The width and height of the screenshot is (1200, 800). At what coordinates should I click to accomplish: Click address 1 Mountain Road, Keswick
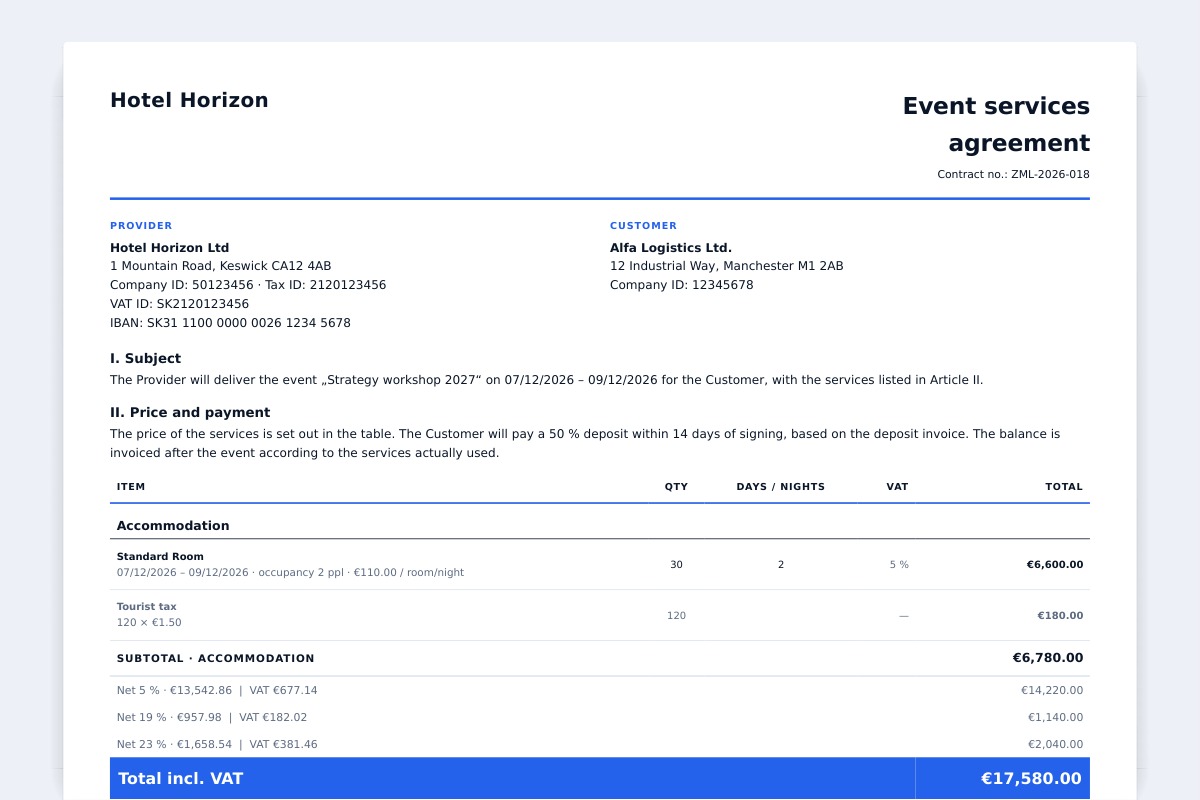220,266
